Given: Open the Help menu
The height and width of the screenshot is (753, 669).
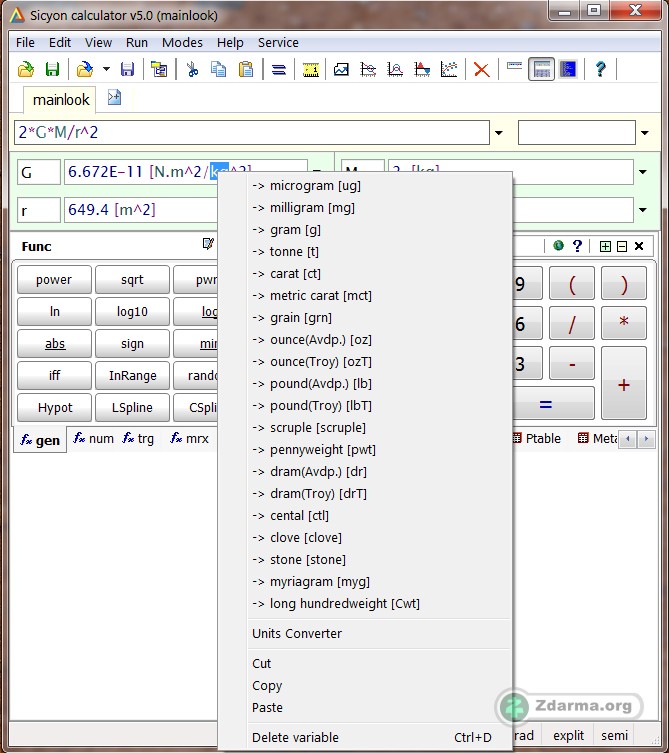Looking at the screenshot, I should point(230,43).
